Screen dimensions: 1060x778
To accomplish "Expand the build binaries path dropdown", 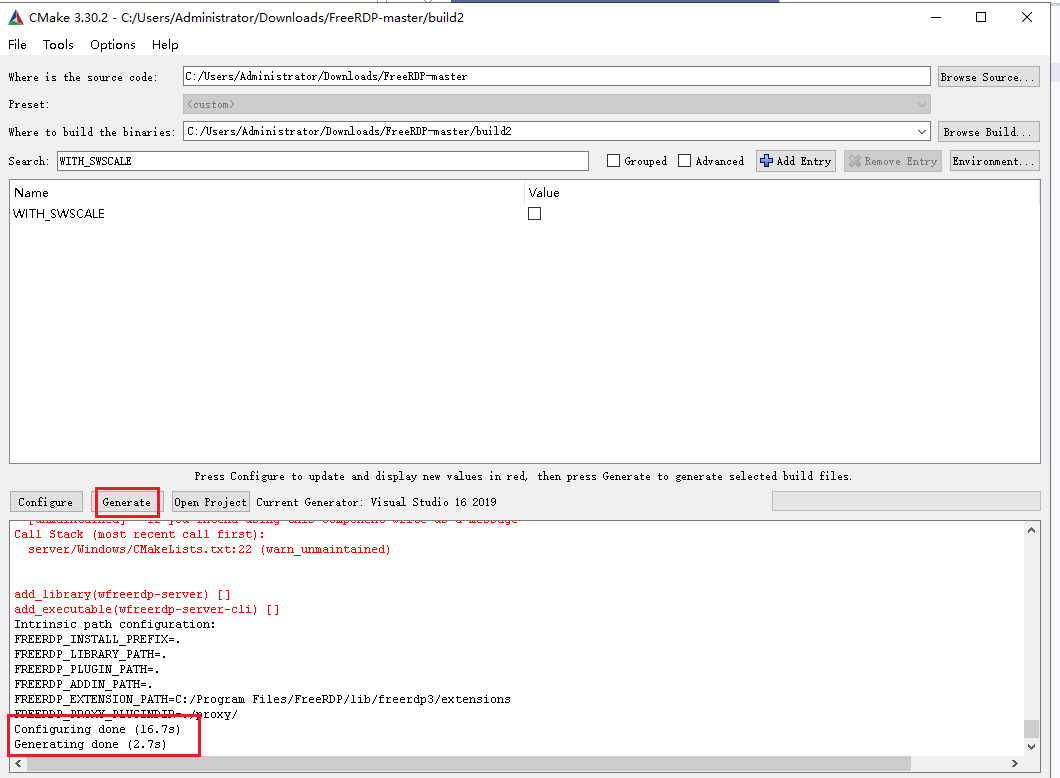I will coord(921,131).
